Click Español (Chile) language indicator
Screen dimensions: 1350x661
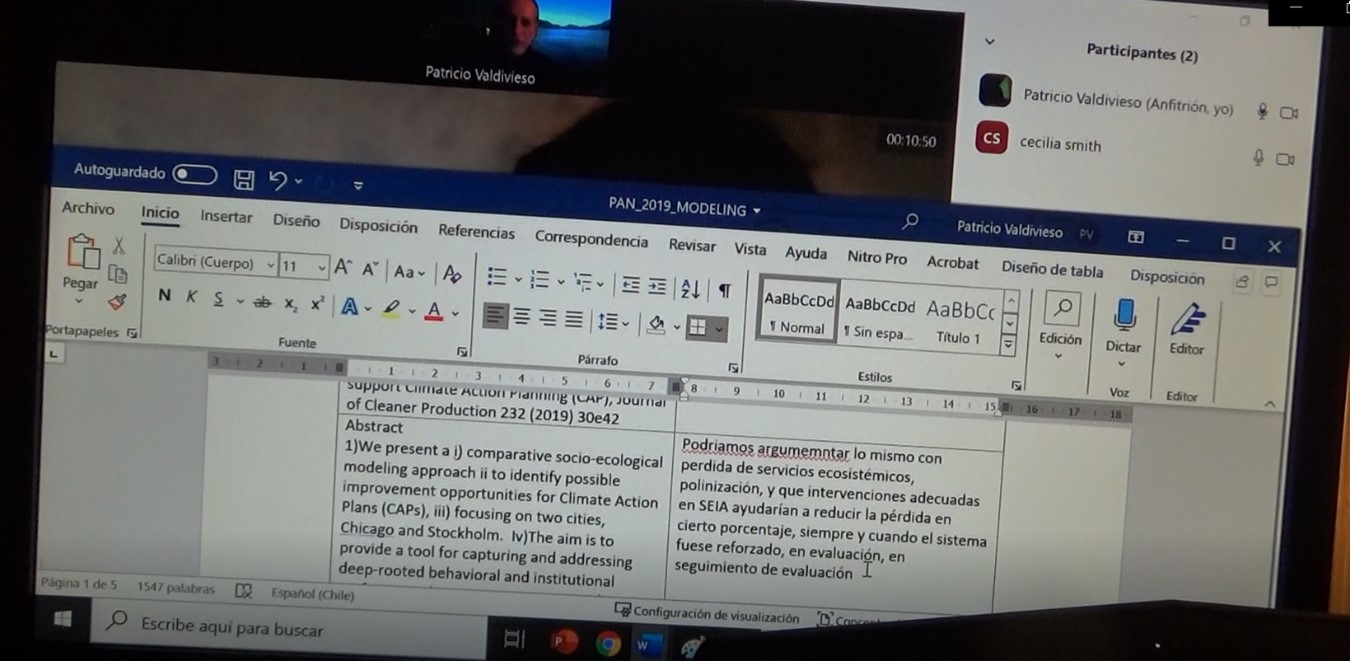tap(312, 593)
